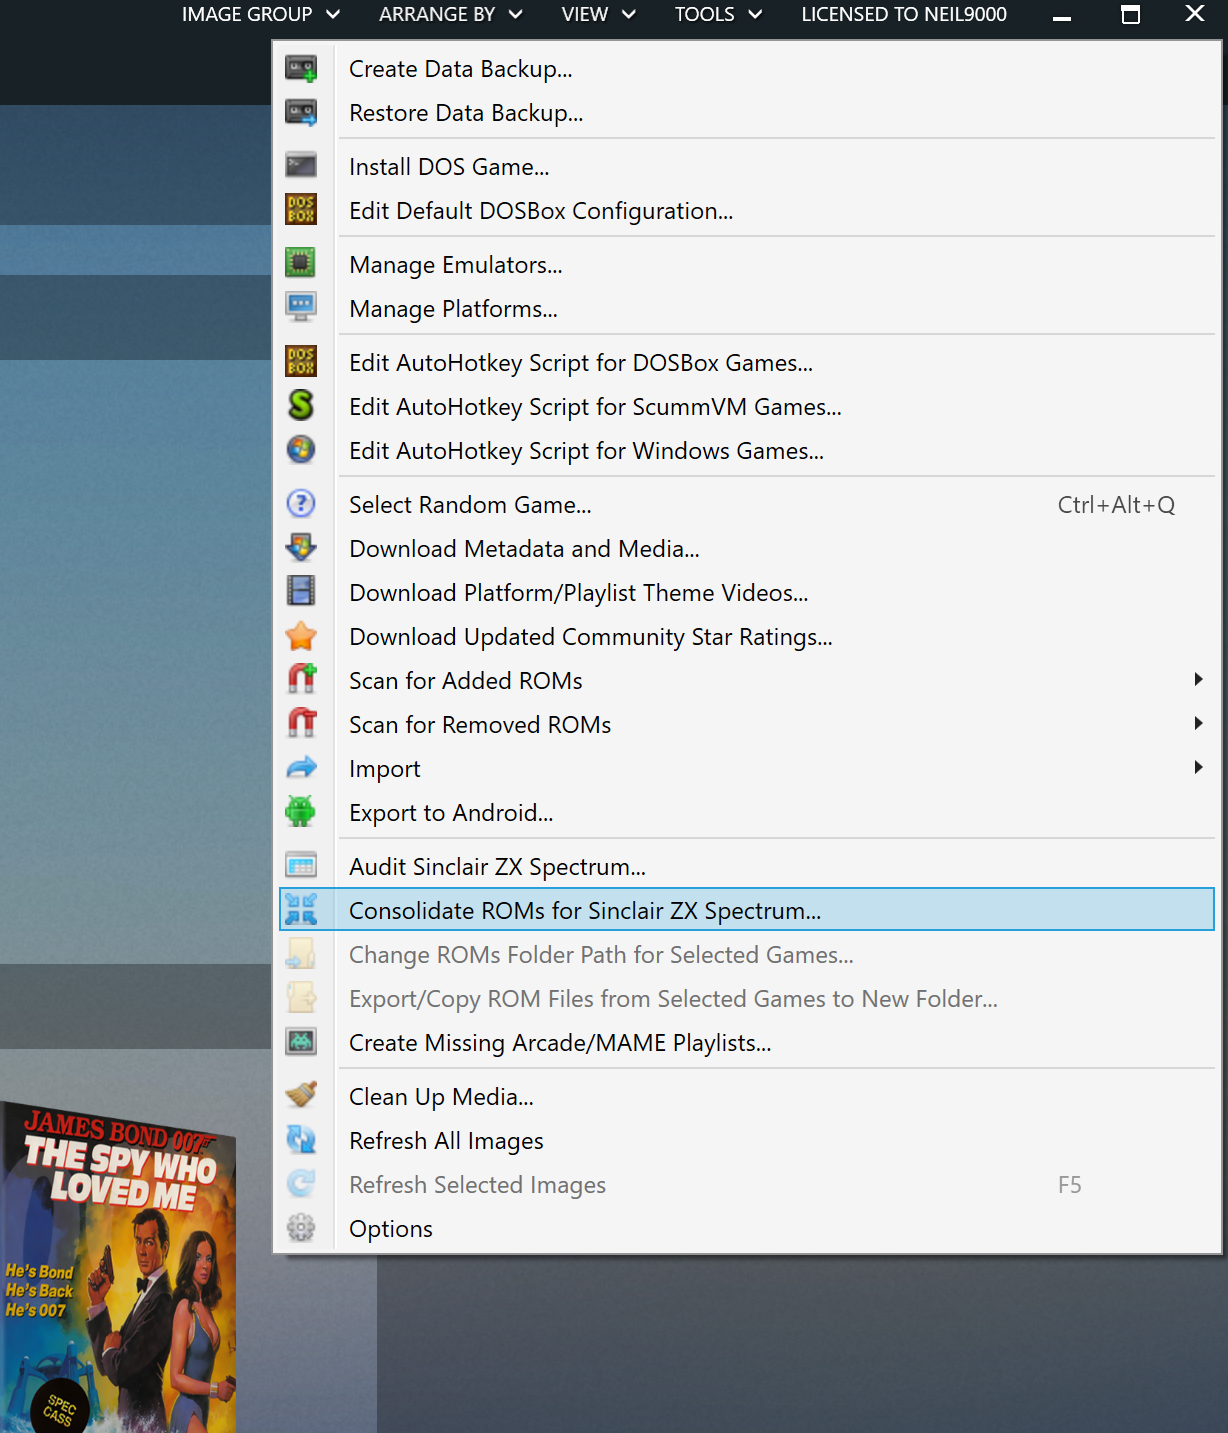1228x1433 pixels.
Task: Expand the Scan for Removed ROMs submenu arrow
Action: click(1198, 724)
